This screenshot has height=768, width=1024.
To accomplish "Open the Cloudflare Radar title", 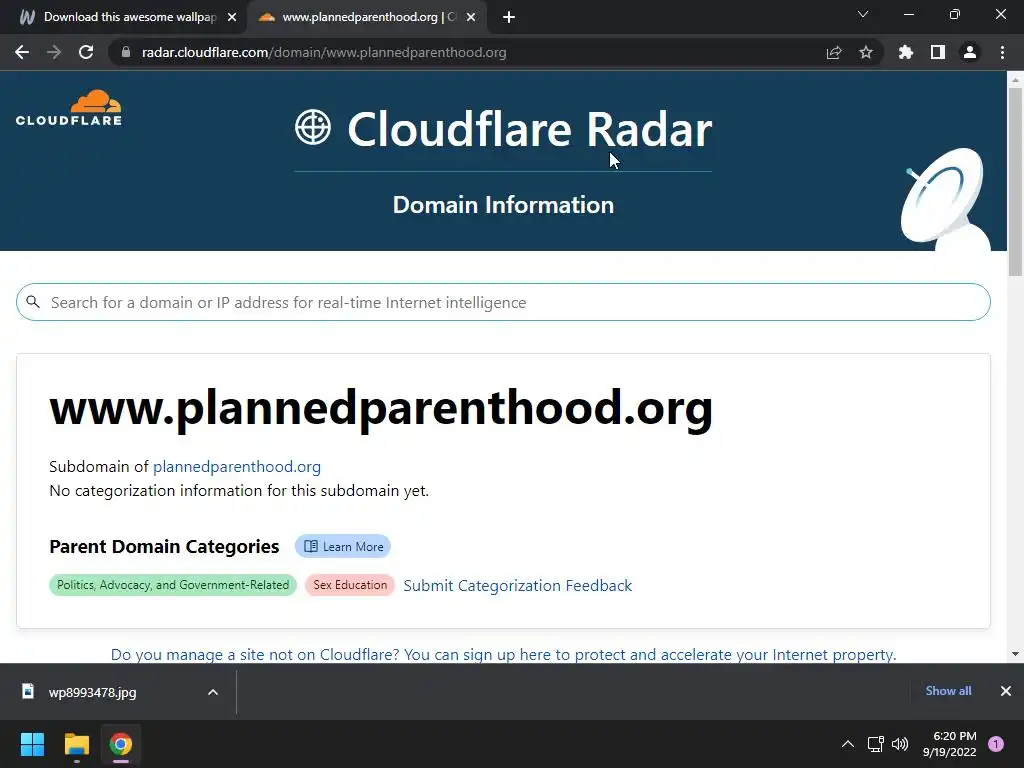I will click(x=530, y=129).
